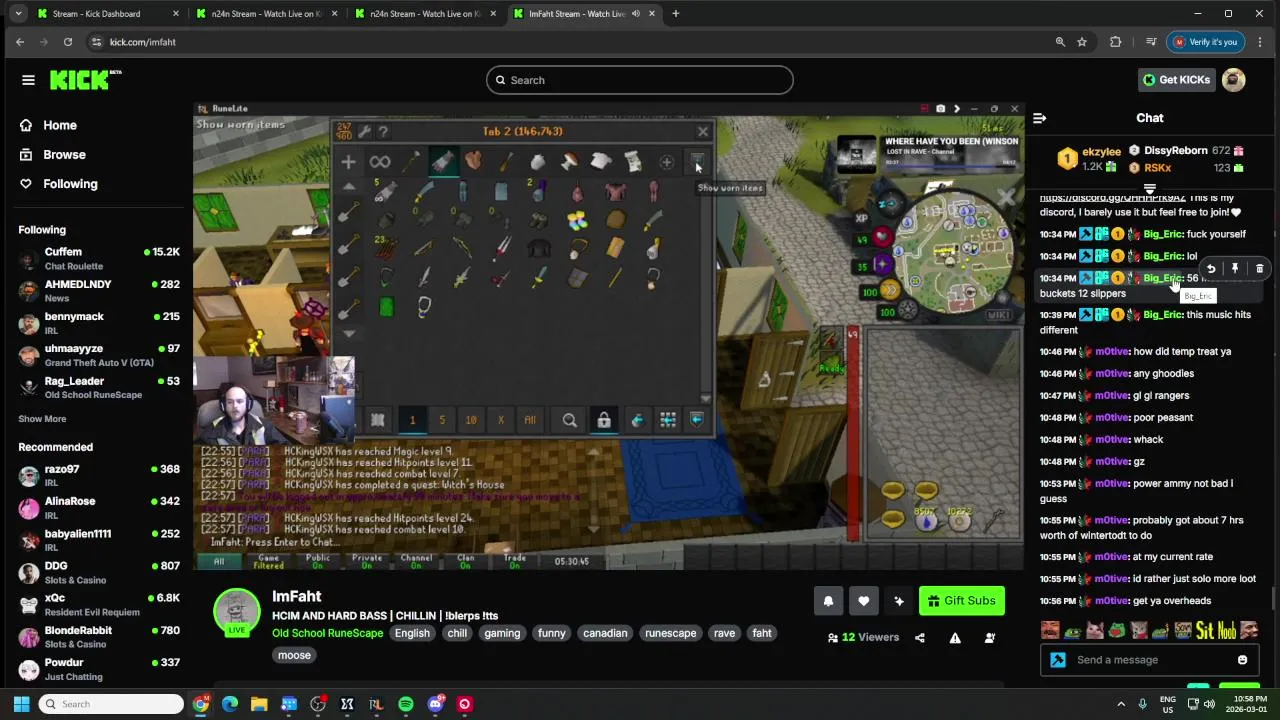Collapse the chat panel with arrow icon
The width and height of the screenshot is (1280, 720).
click(x=1039, y=118)
